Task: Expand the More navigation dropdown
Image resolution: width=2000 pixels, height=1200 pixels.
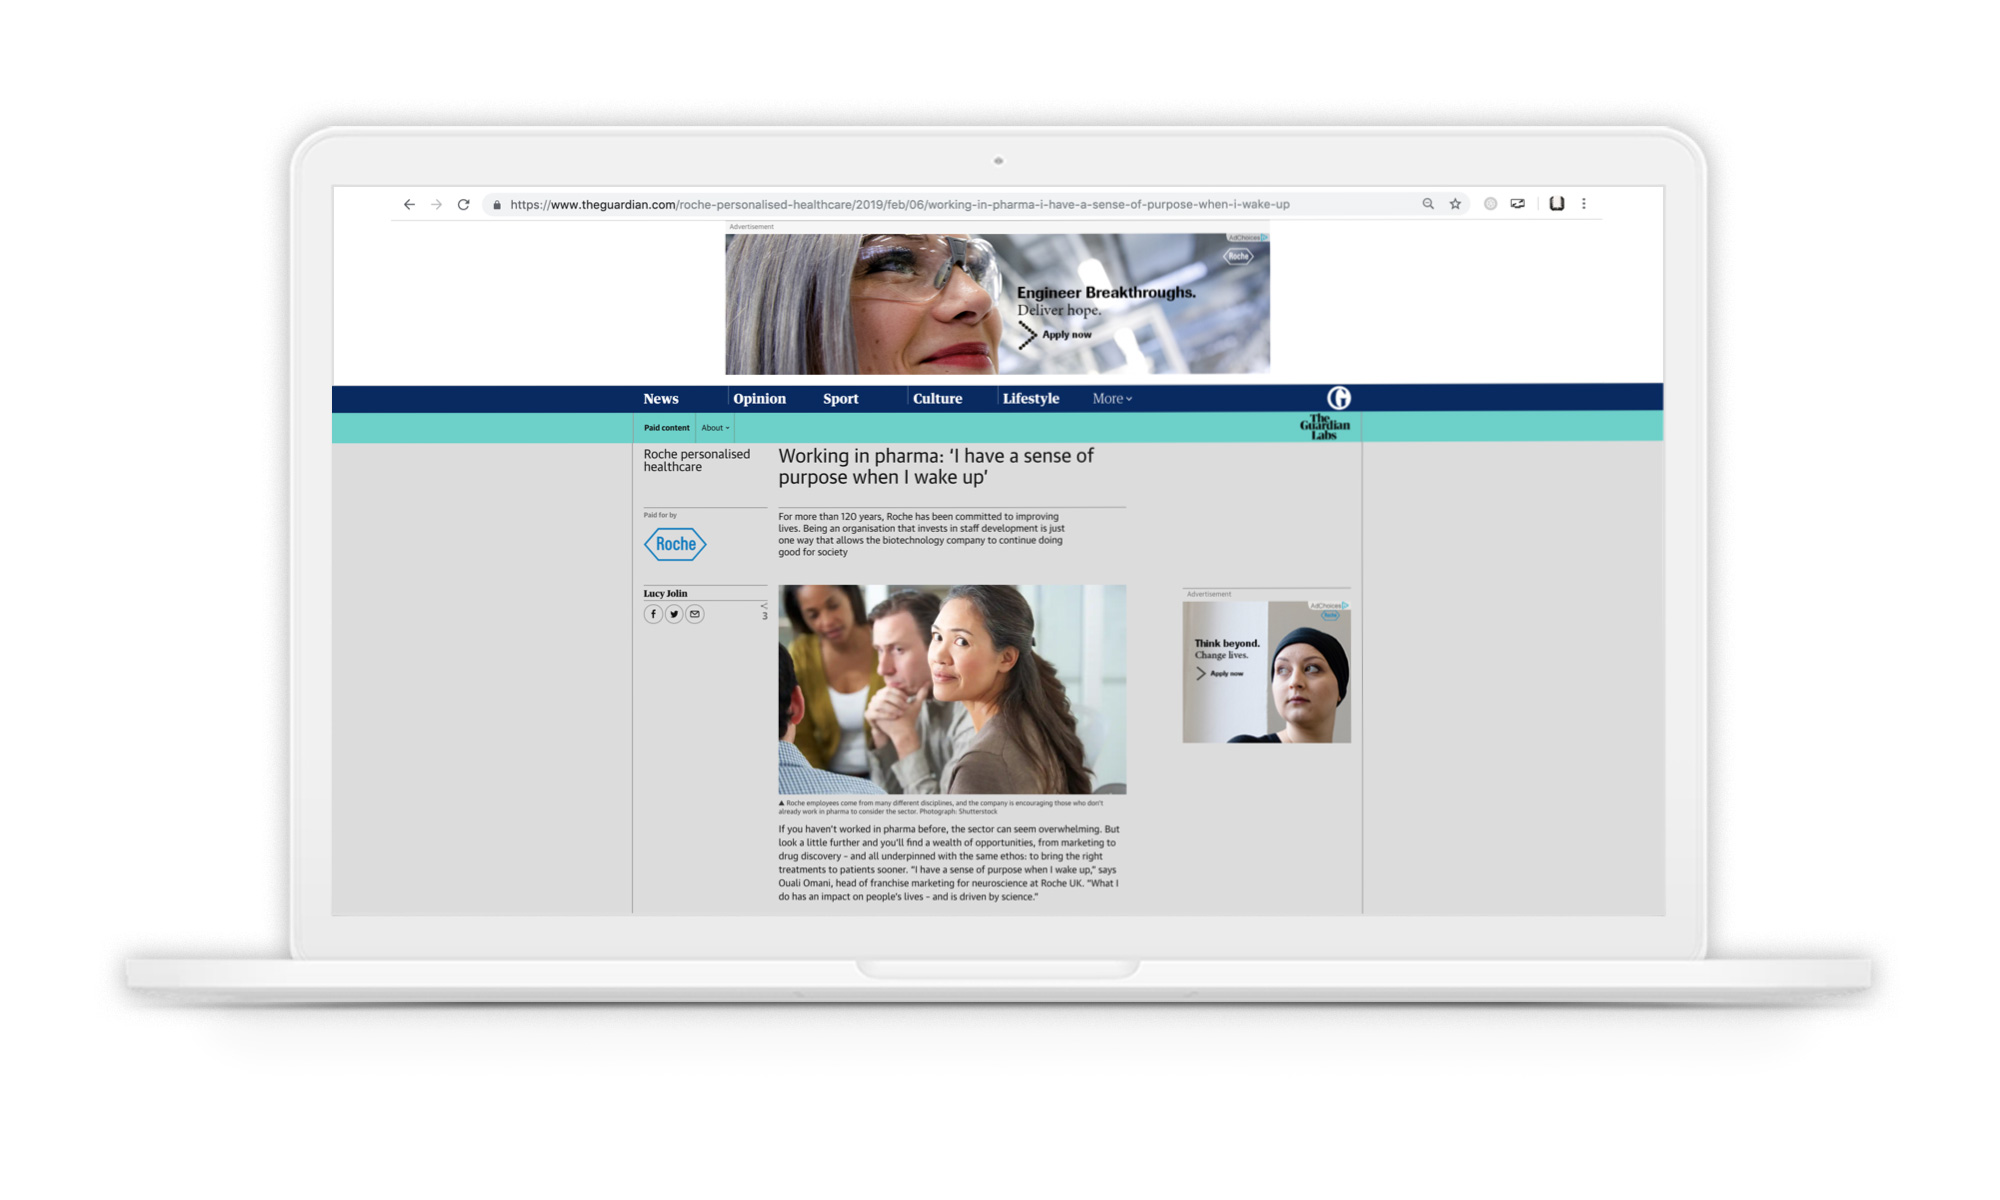Action: coord(1112,398)
